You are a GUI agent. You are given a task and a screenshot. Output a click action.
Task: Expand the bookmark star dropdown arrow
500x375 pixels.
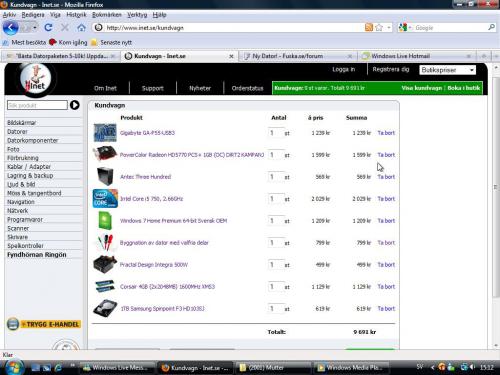point(389,28)
